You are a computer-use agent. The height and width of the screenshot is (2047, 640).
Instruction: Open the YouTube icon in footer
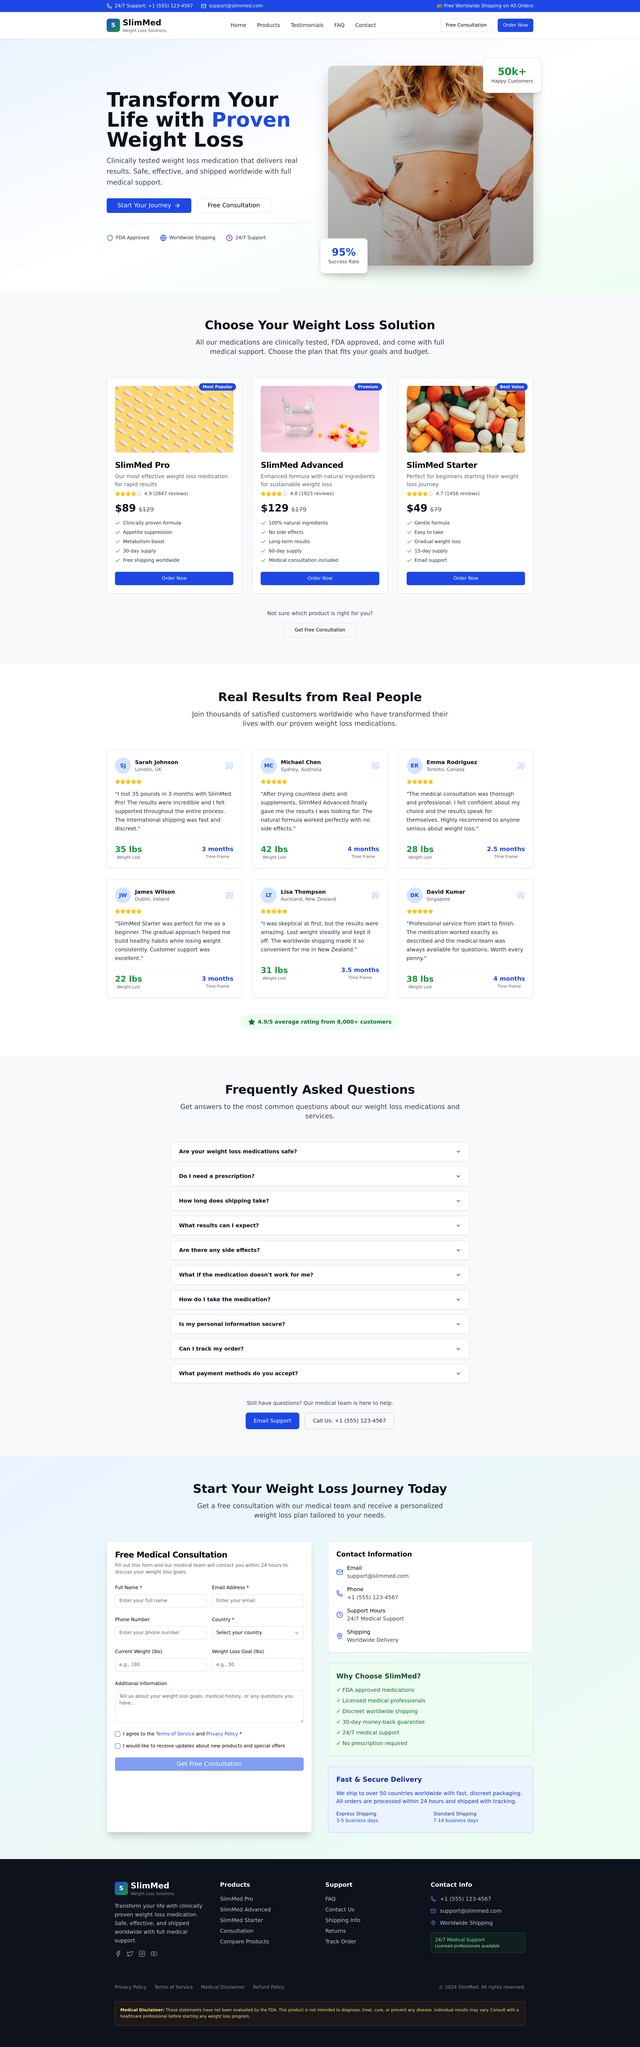pos(154,1953)
